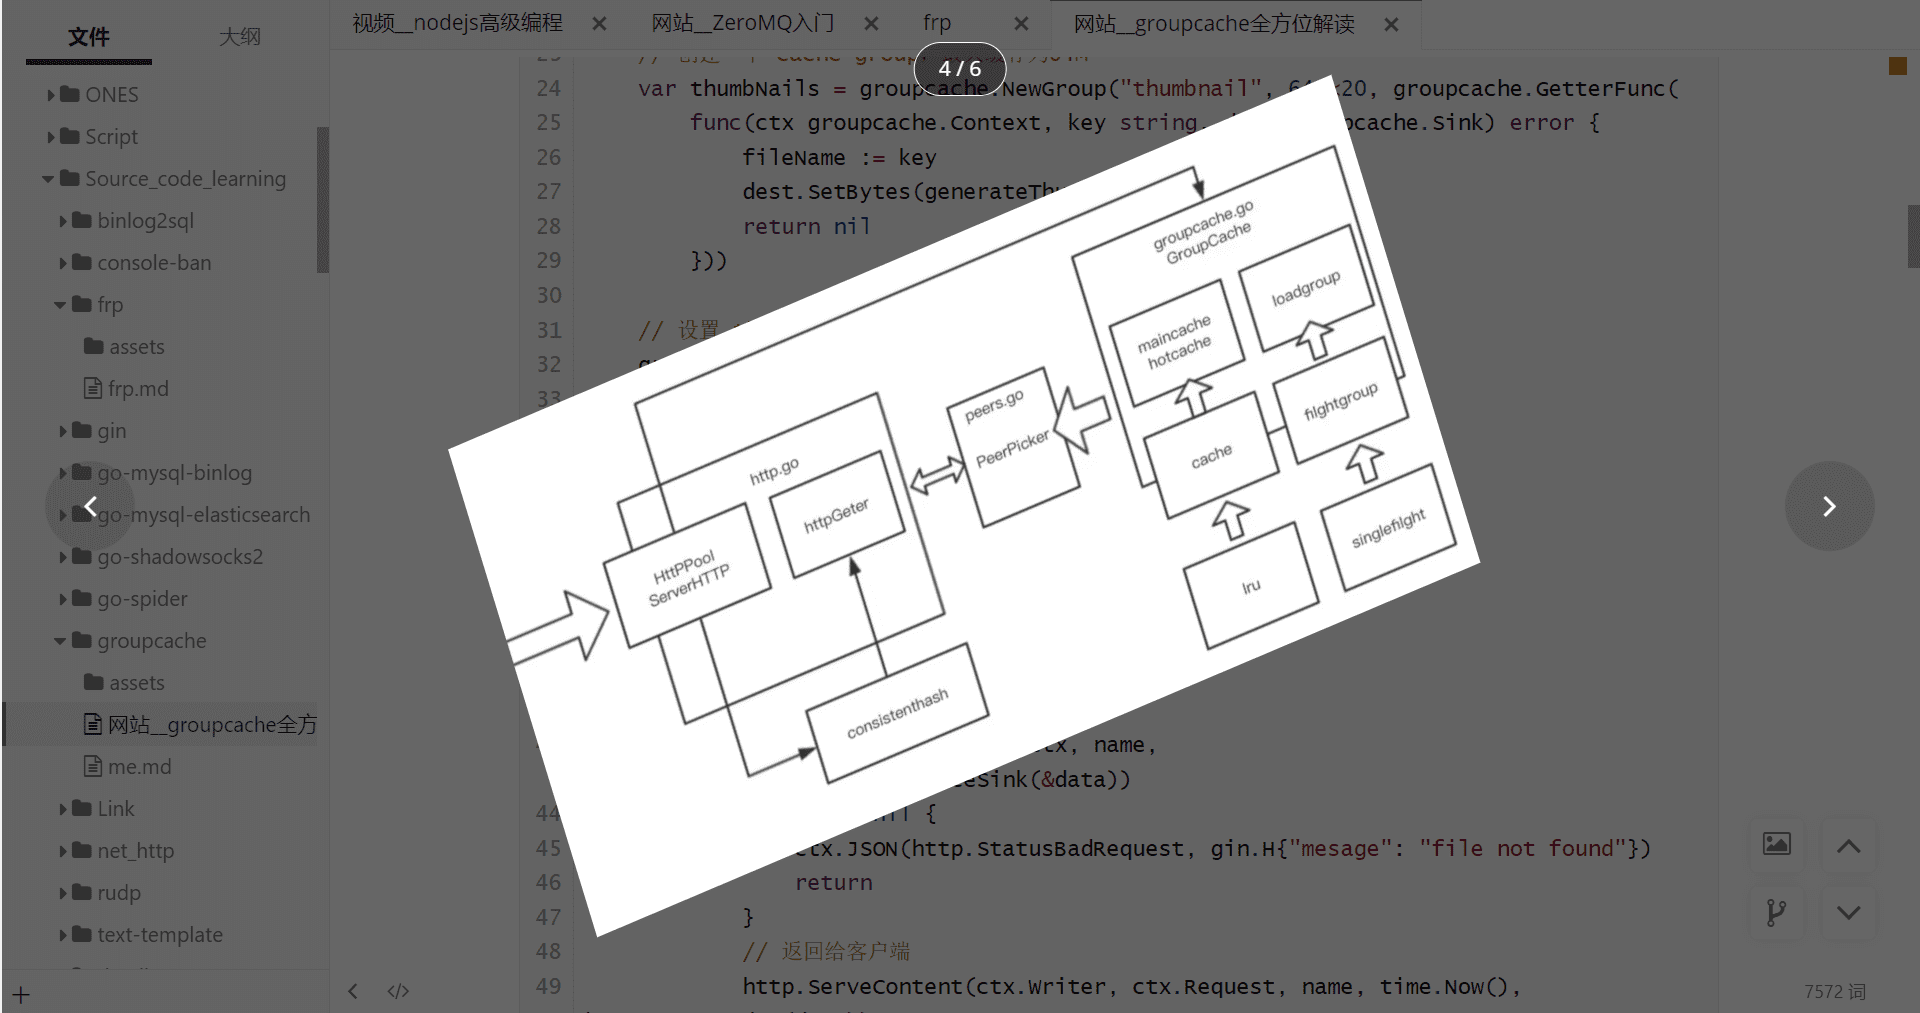Click the editor vertical scrollbar thumb
The width and height of the screenshot is (1920, 1013).
1913,236
